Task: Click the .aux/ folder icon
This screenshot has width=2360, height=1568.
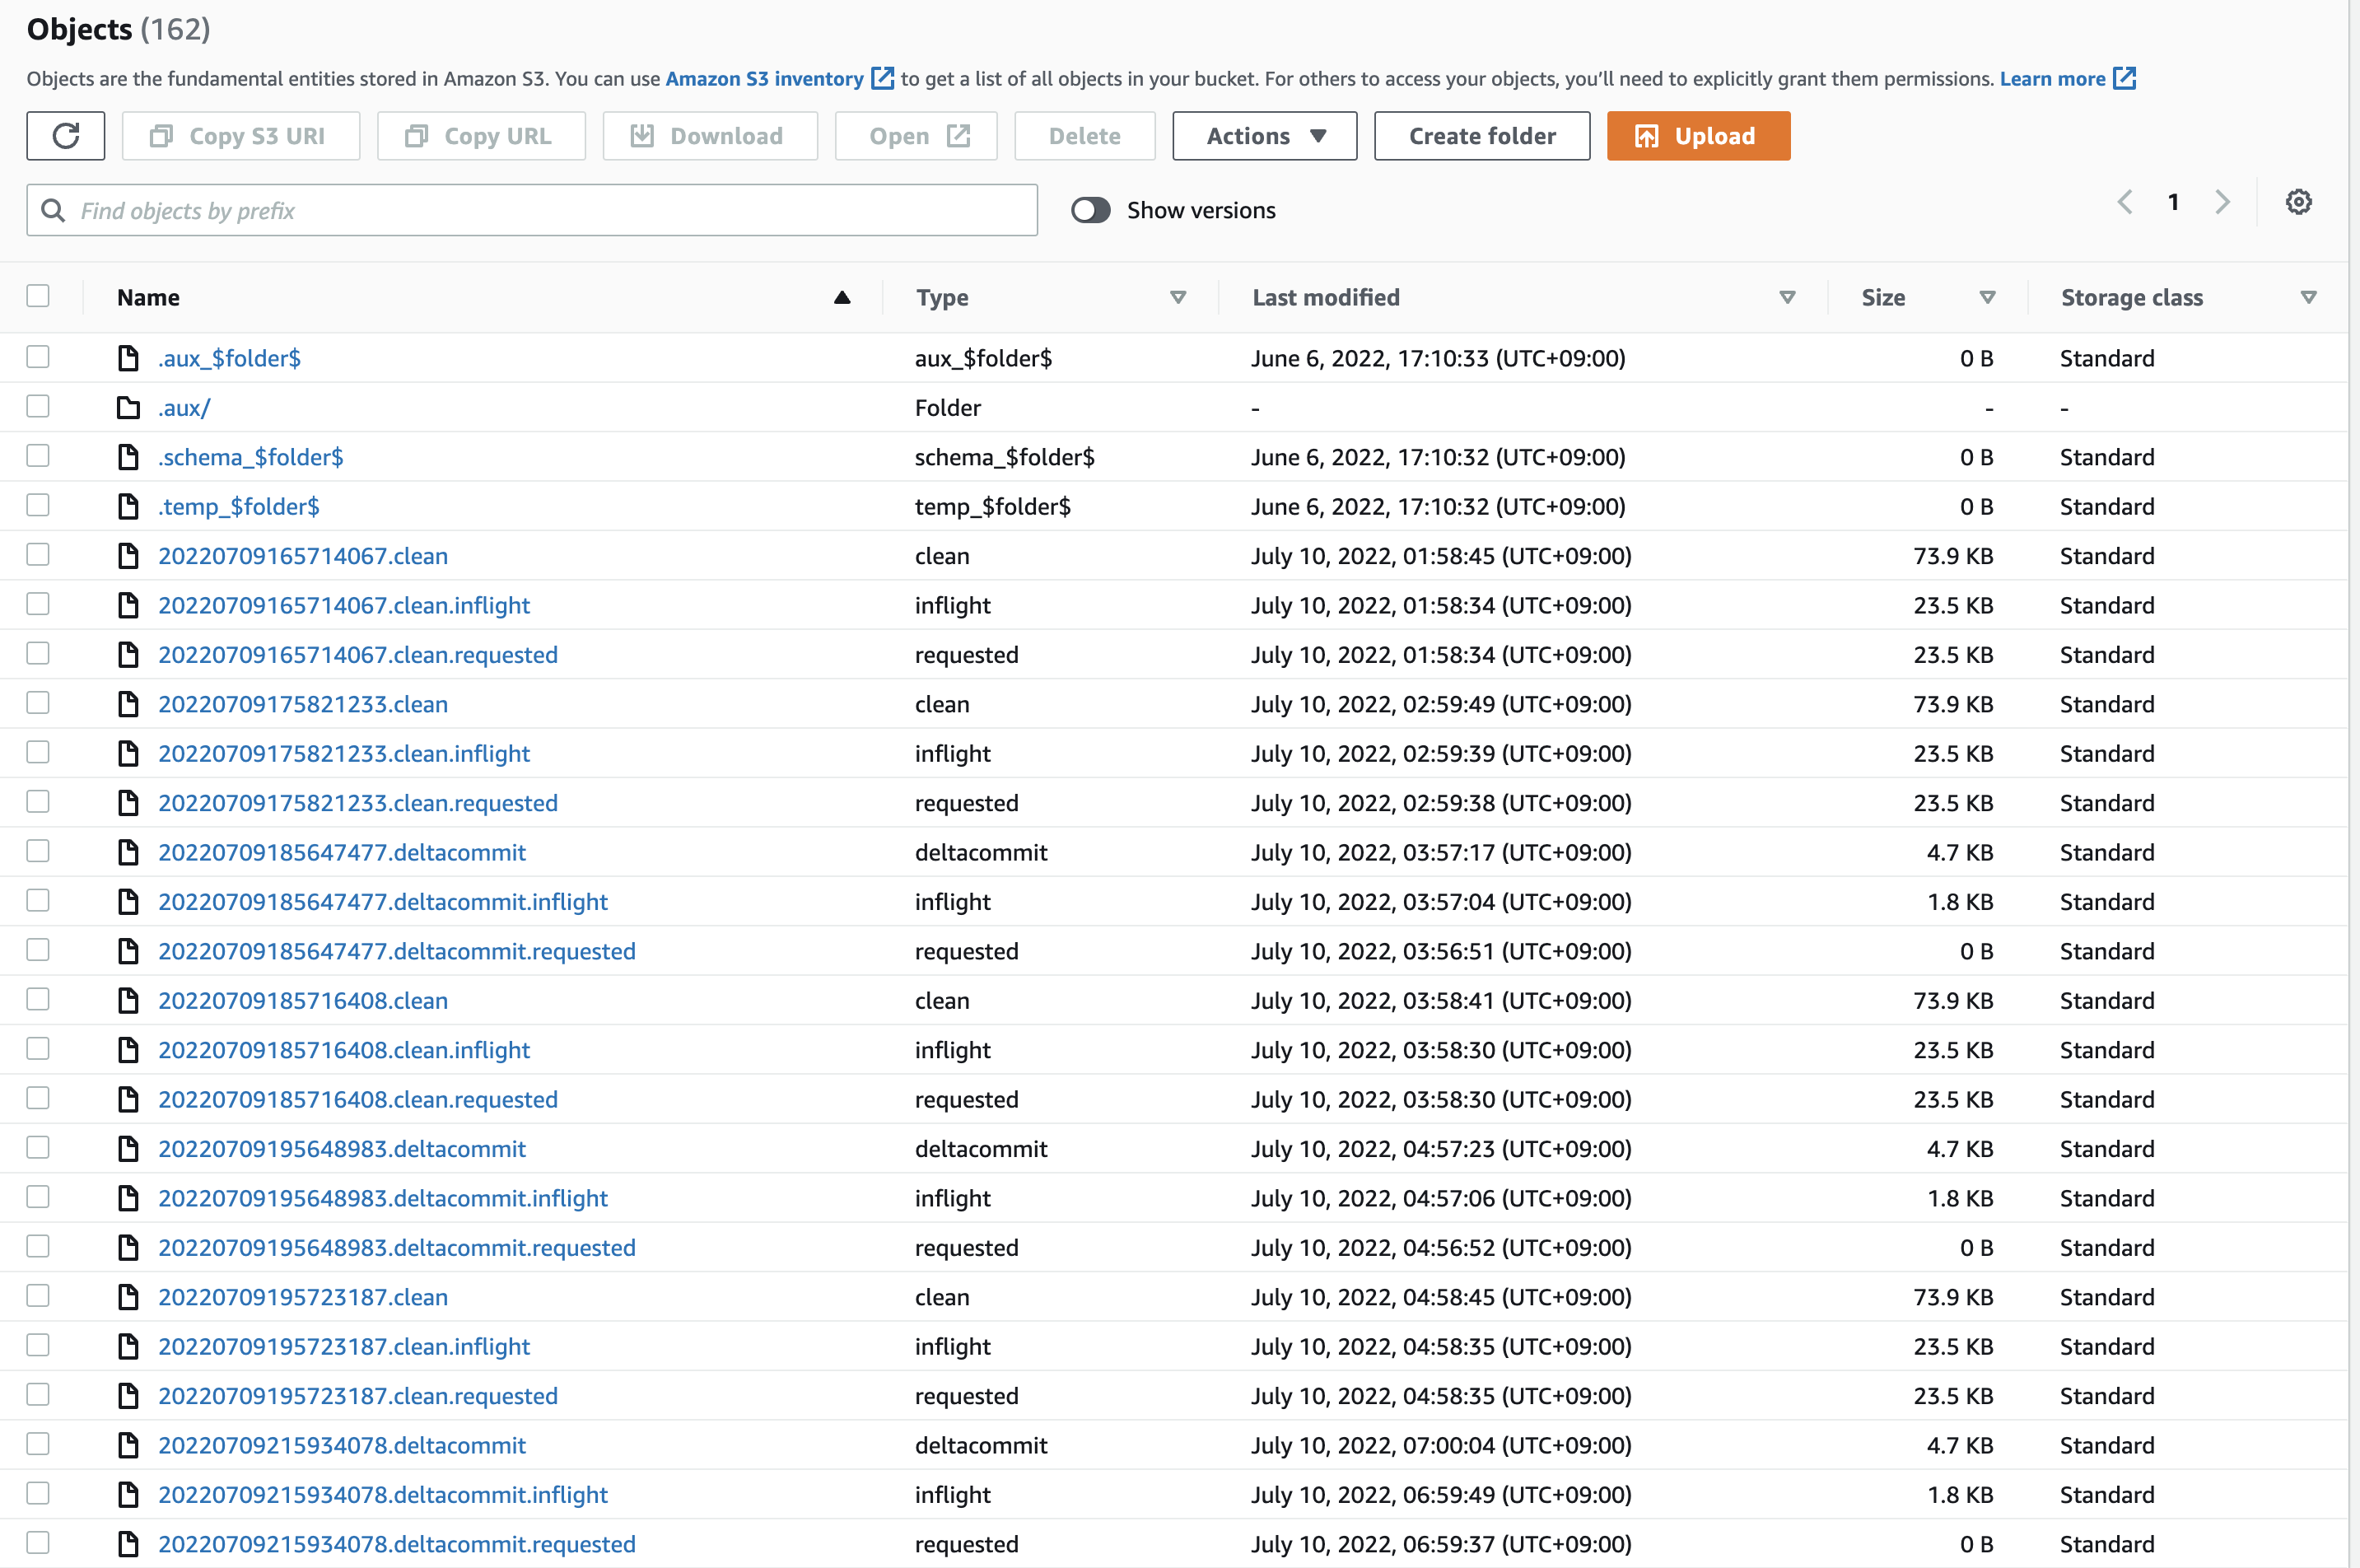Action: 128,408
